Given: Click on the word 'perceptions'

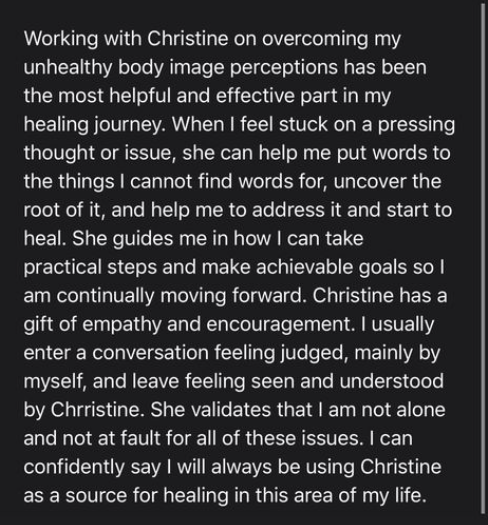Looking at the screenshot, I should (284, 68).
